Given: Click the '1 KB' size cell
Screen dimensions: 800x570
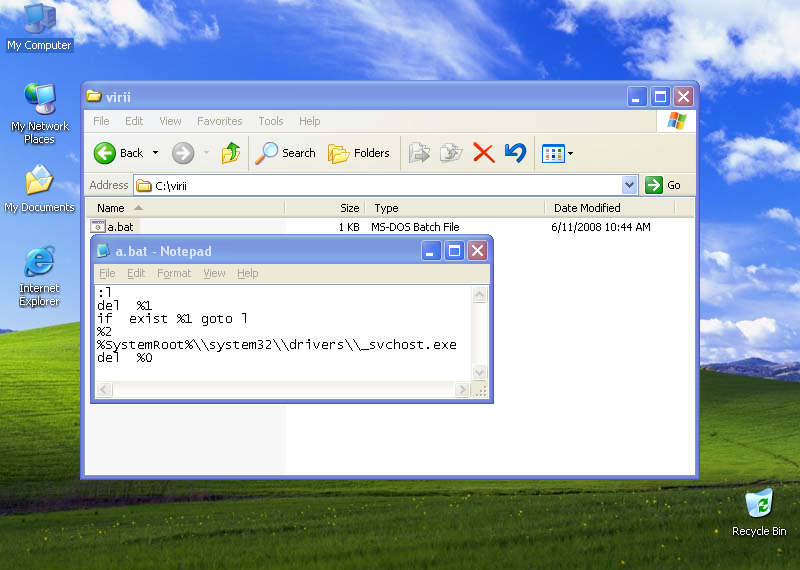Looking at the screenshot, I should (349, 227).
